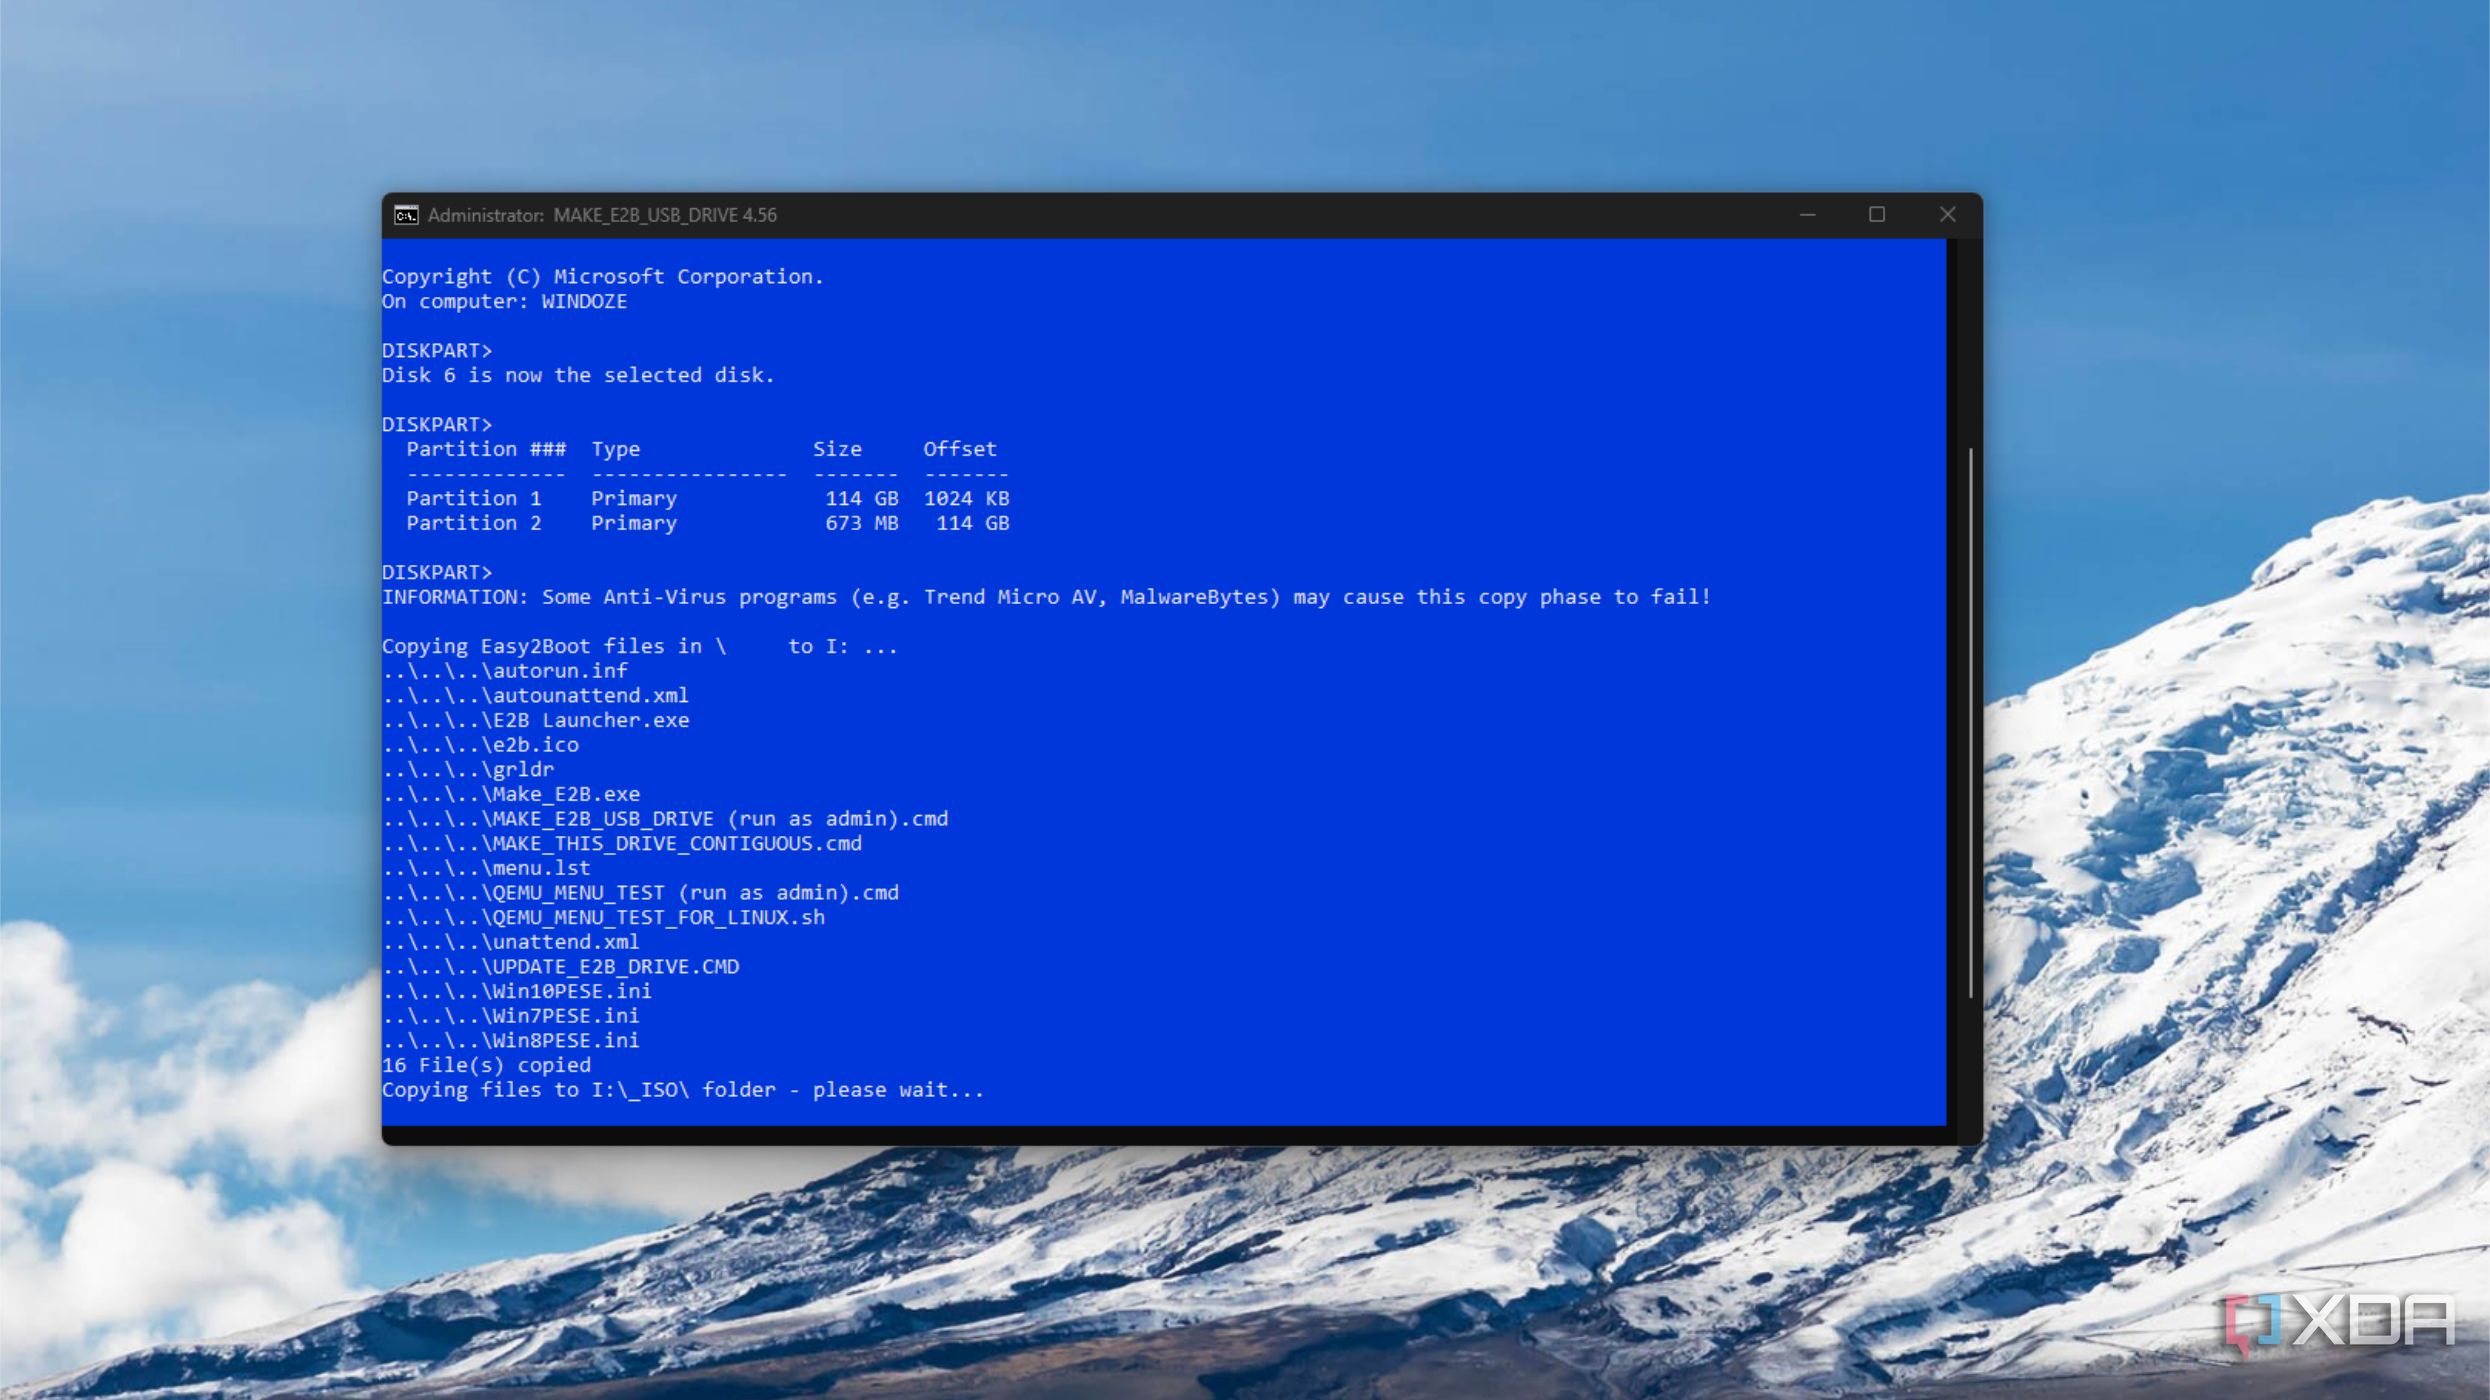Click 'Disk 6 is now the selected disk.'
Image resolution: width=2490 pixels, height=1400 pixels.
pos(578,375)
